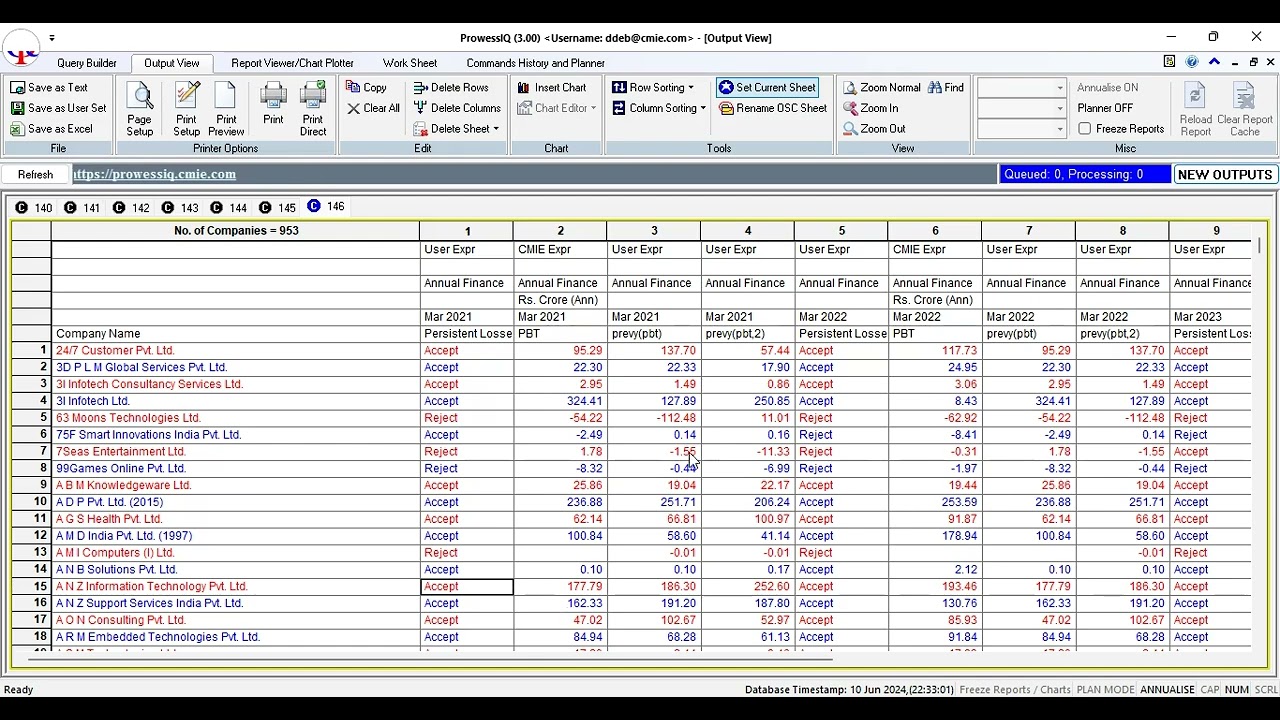Delete Columns from sheet
Viewport: 1280px width, 720px height.
[x=457, y=108]
